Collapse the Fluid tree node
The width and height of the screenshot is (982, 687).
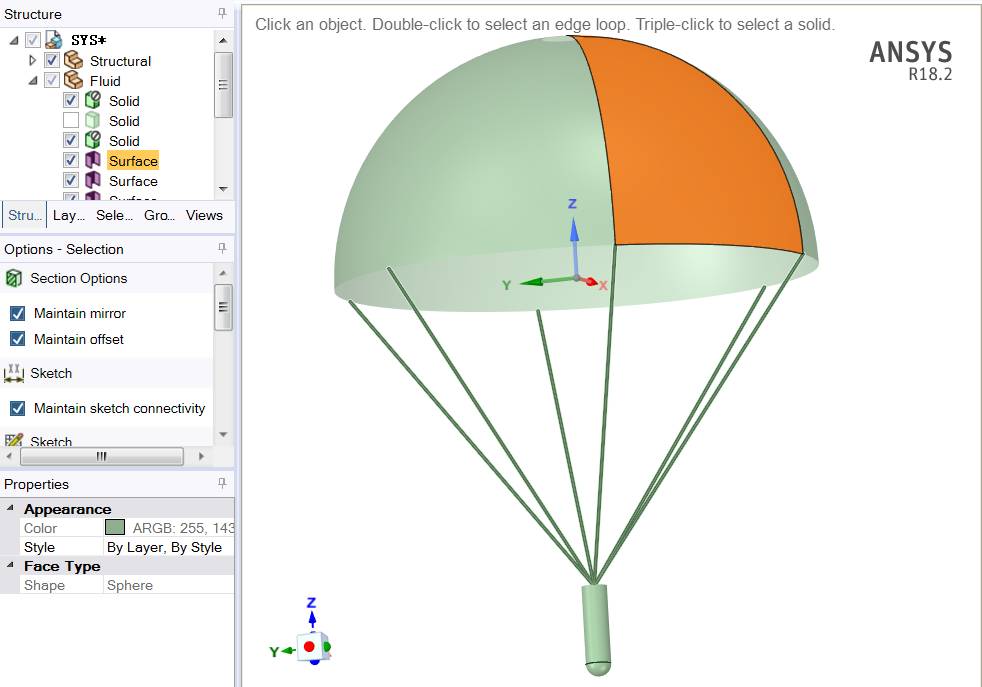click(33, 81)
